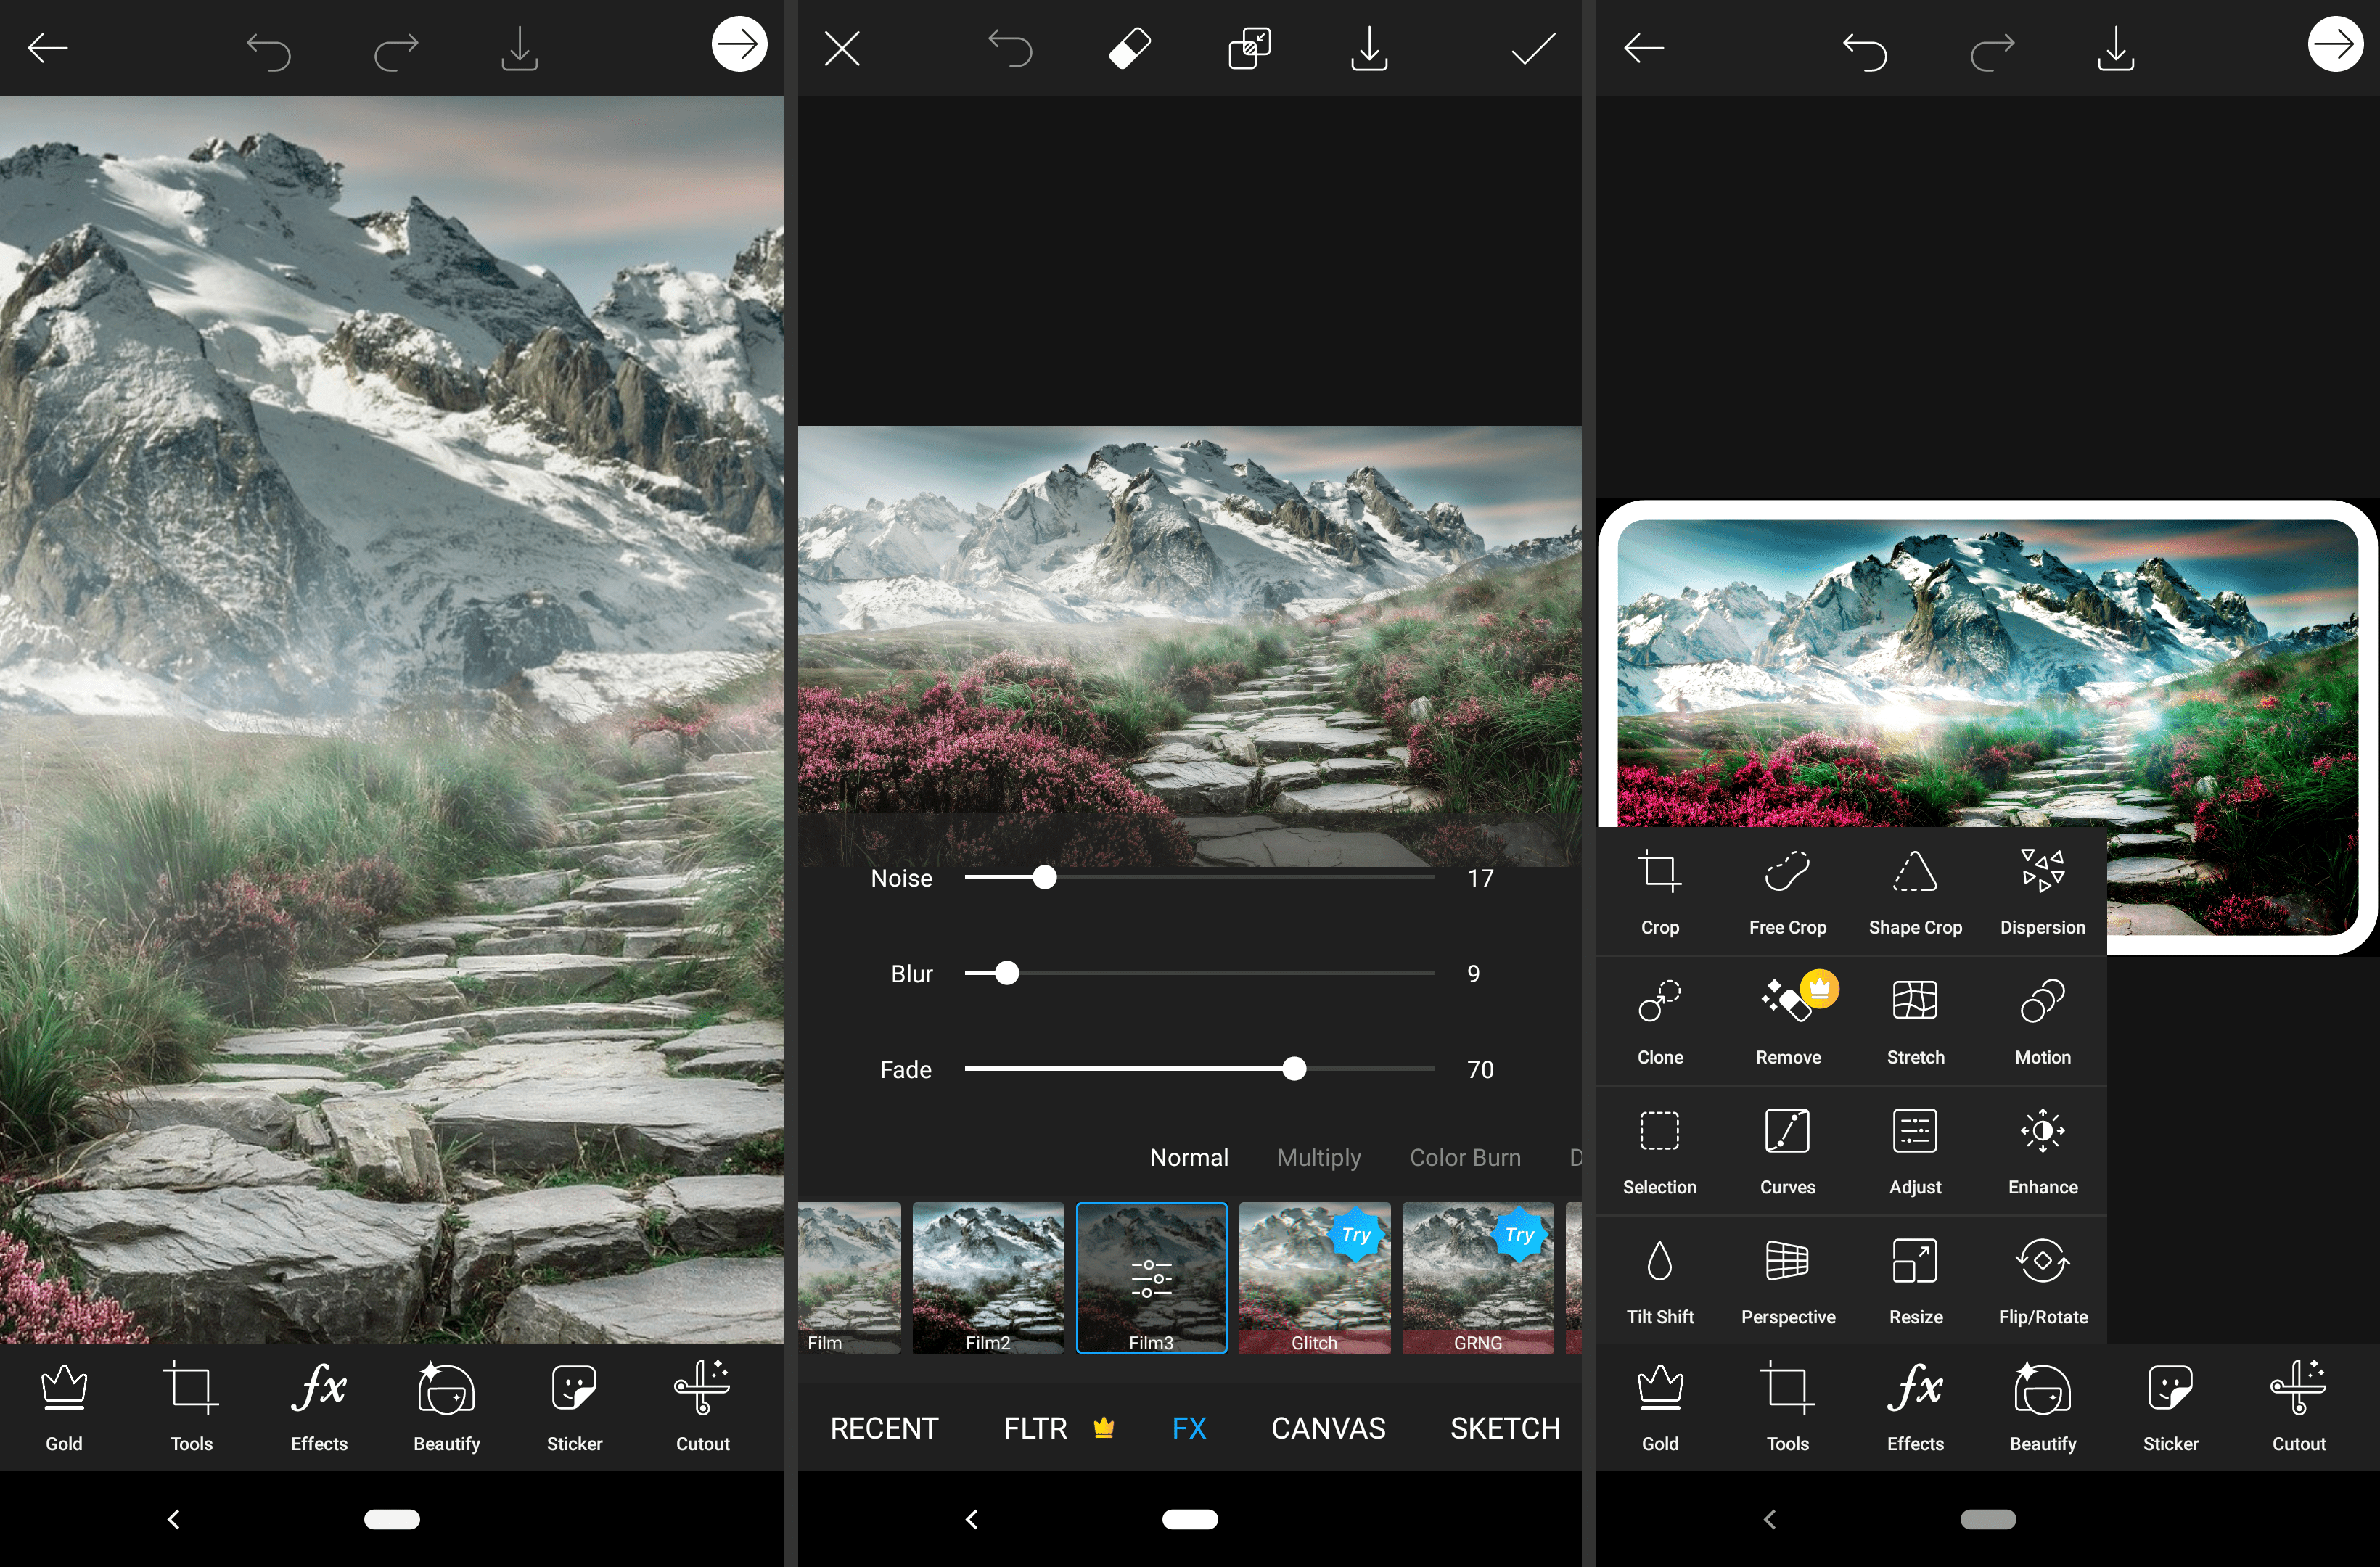Click the confirm checkmark button
Viewport: 2380px width, 1567px height.
click(x=1527, y=47)
